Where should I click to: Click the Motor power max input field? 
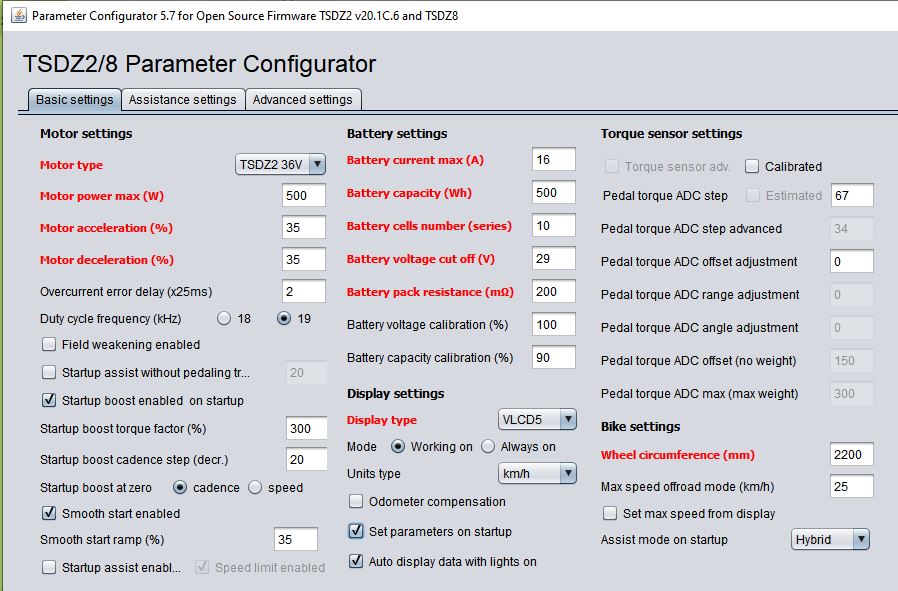304,197
